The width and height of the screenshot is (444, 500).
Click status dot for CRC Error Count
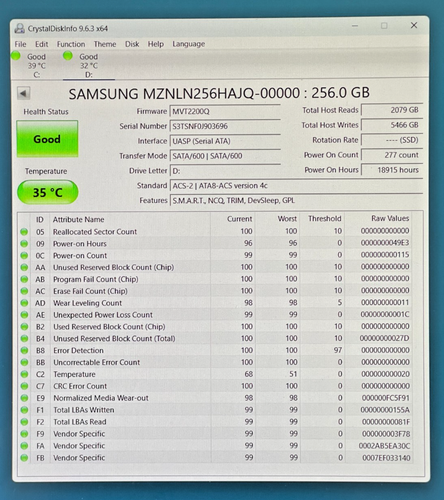pyautogui.click(x=24, y=386)
